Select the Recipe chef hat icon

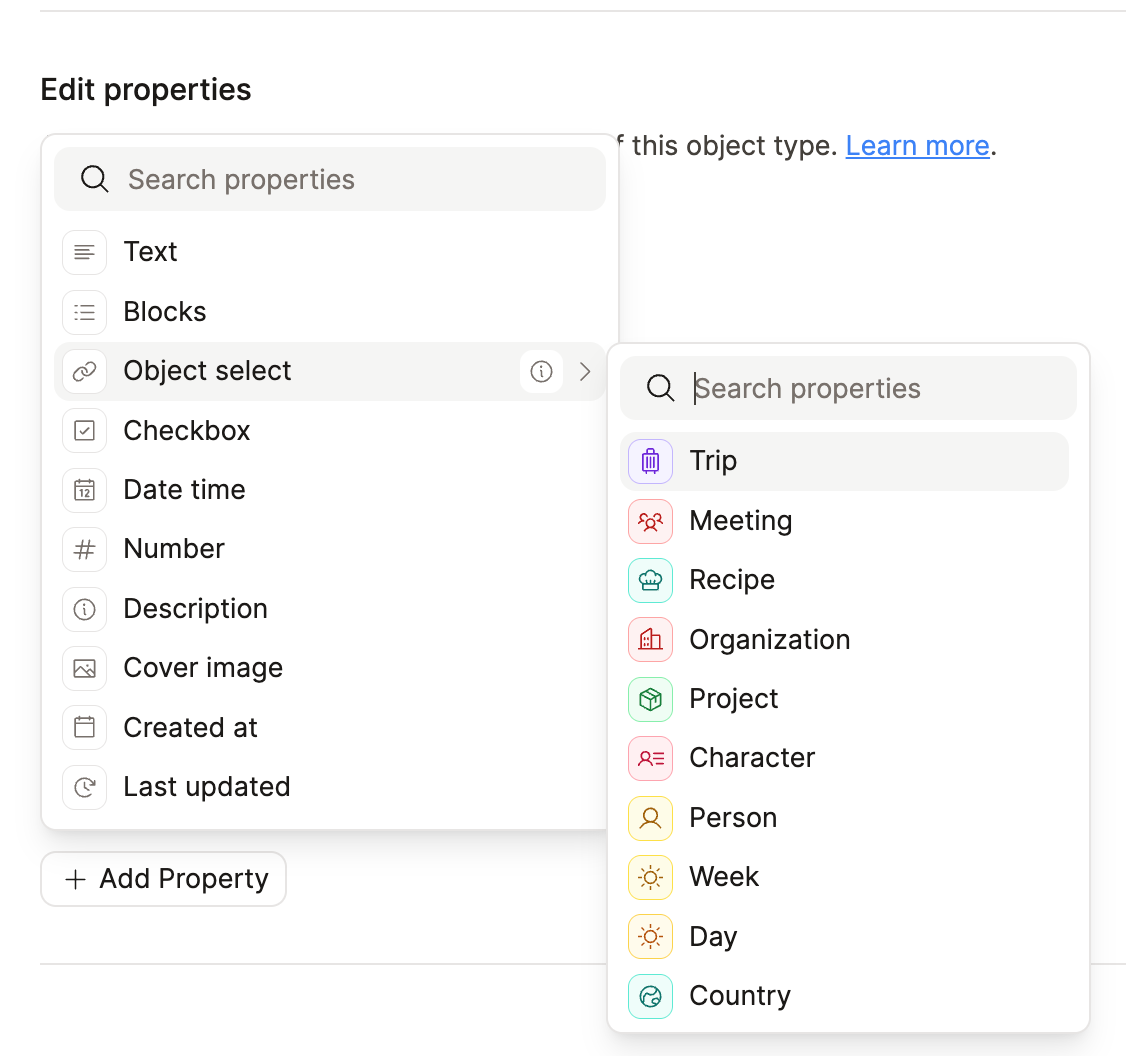pyautogui.click(x=650, y=580)
